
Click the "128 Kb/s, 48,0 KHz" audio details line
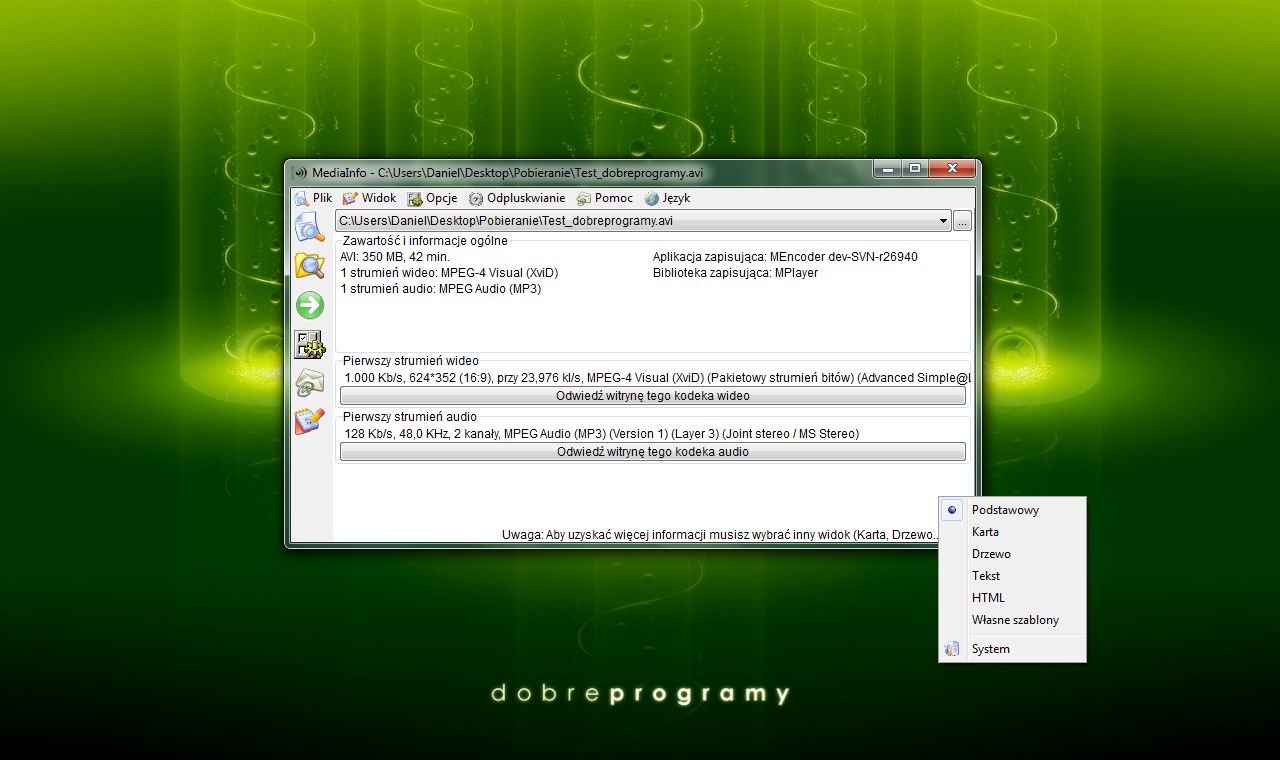[601, 434]
